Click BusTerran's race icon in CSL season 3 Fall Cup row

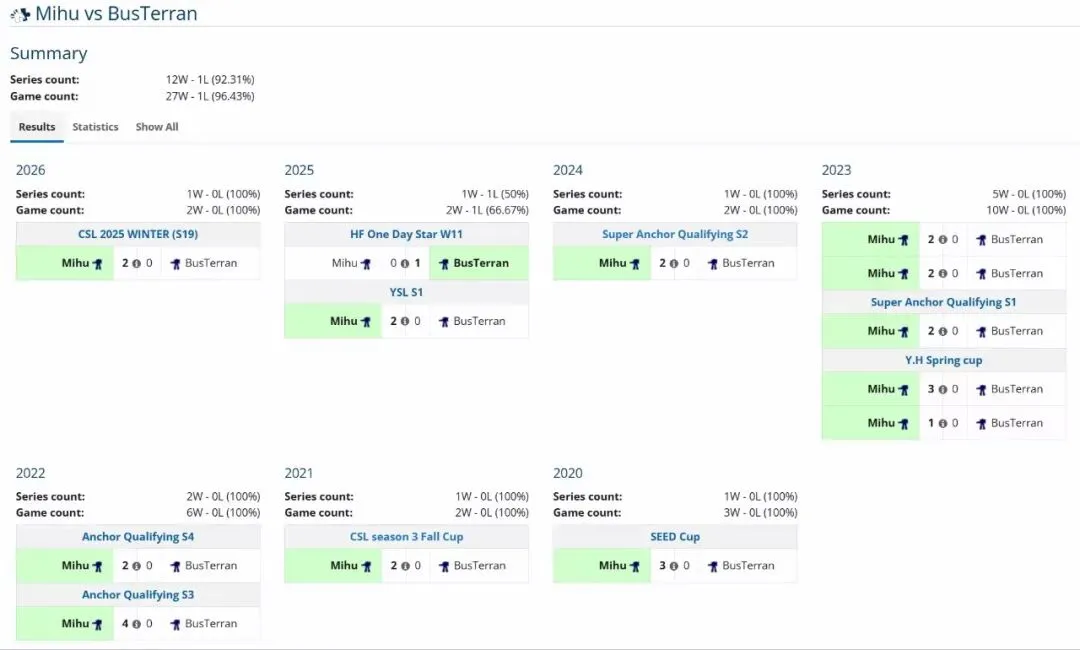point(444,566)
